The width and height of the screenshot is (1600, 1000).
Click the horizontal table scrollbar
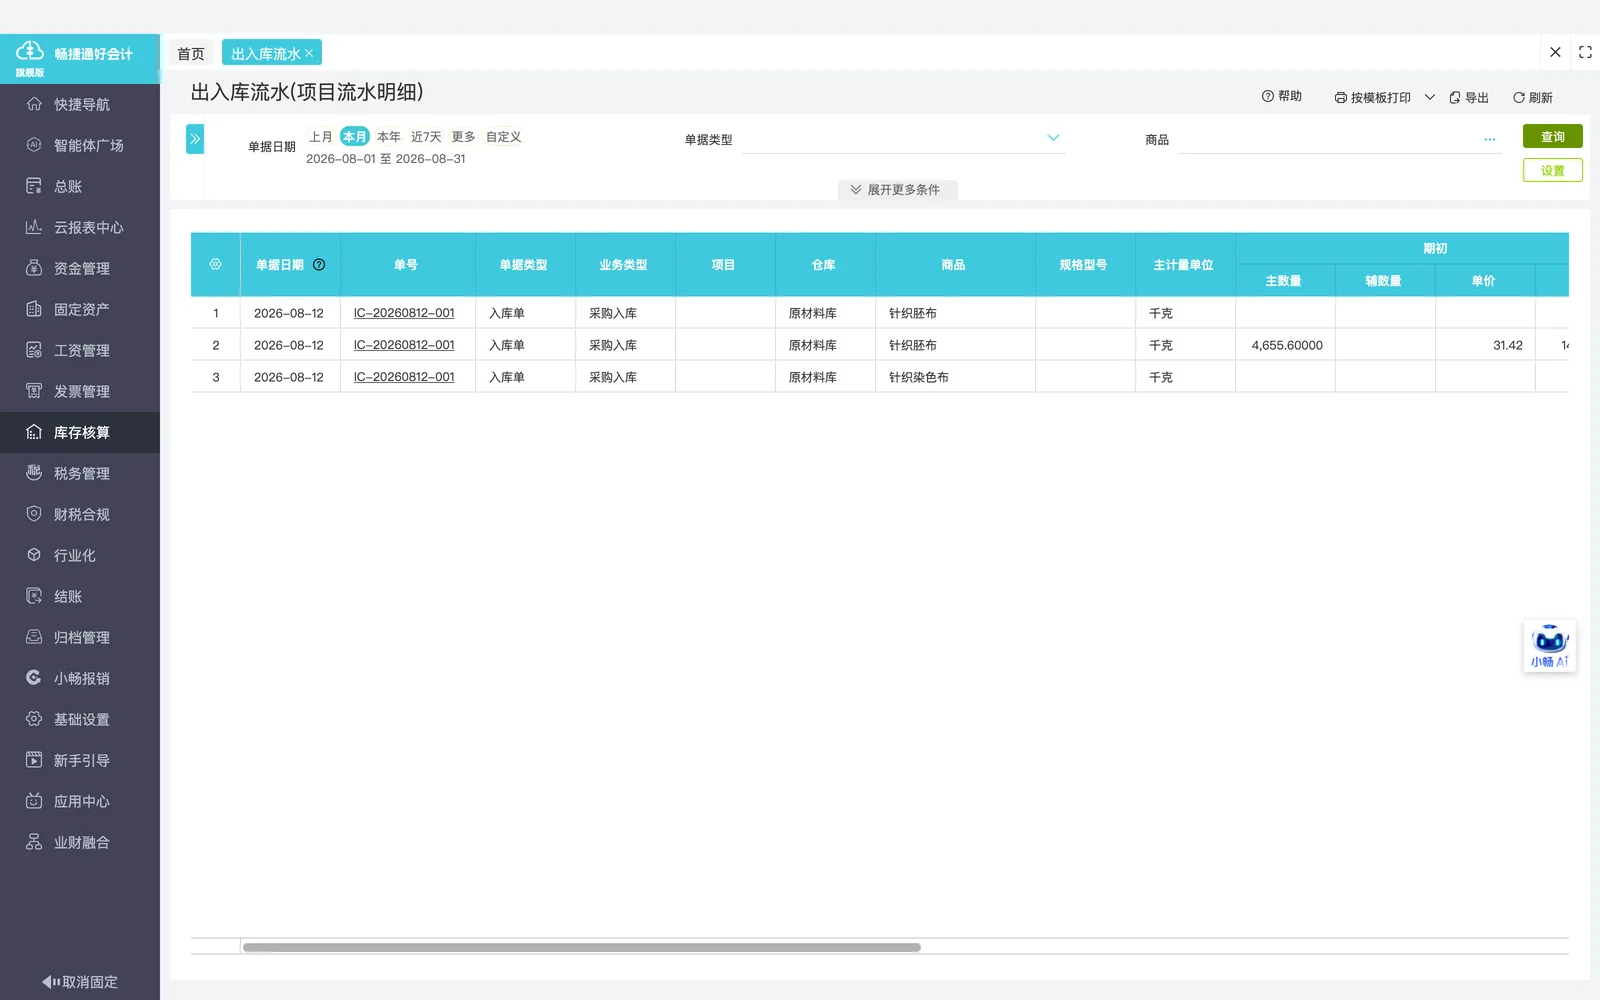tap(581, 947)
